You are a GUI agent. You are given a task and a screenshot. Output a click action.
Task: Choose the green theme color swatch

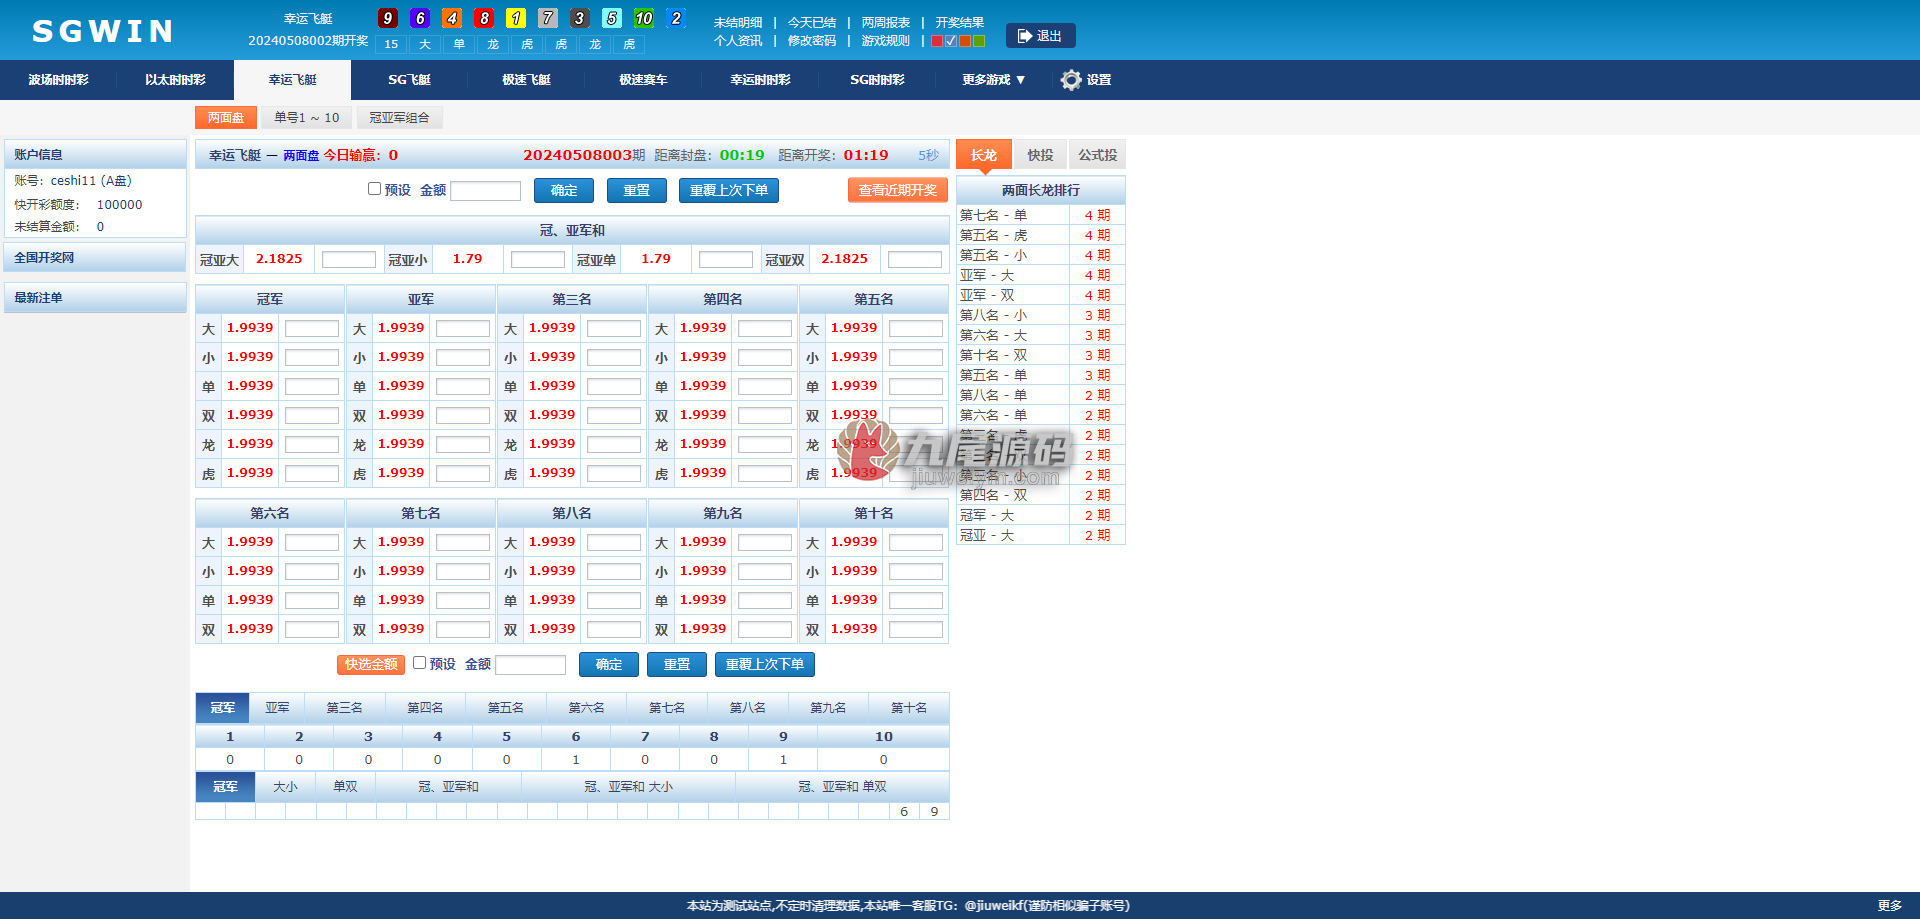[979, 42]
